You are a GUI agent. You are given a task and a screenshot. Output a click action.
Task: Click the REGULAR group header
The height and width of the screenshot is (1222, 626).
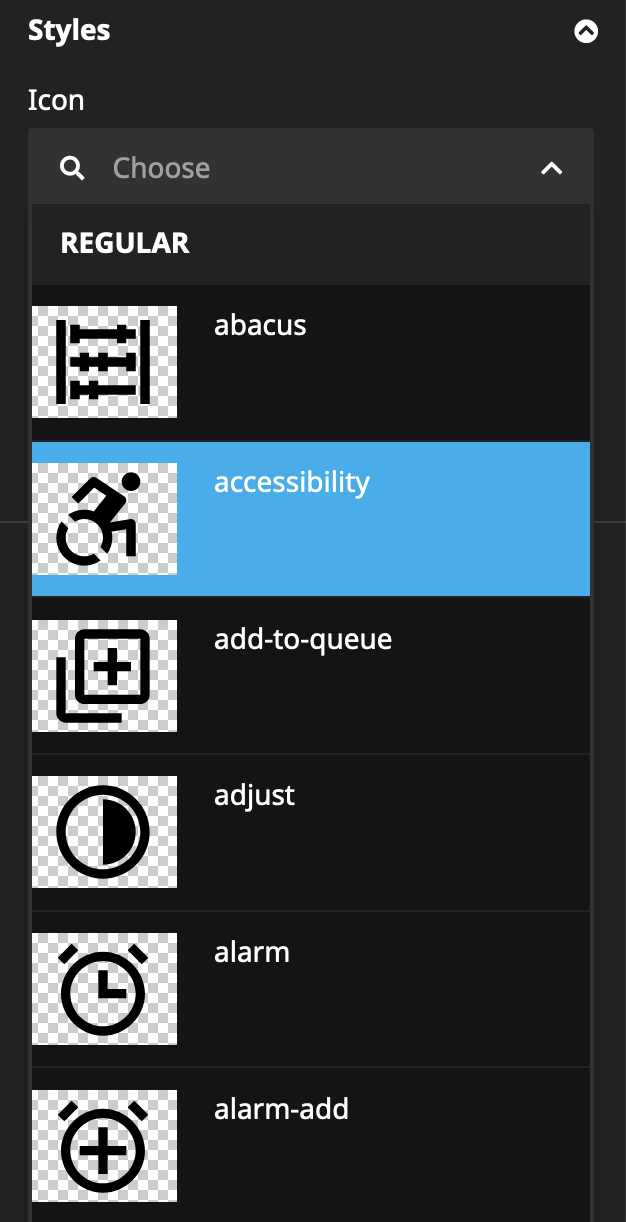[x=125, y=243]
